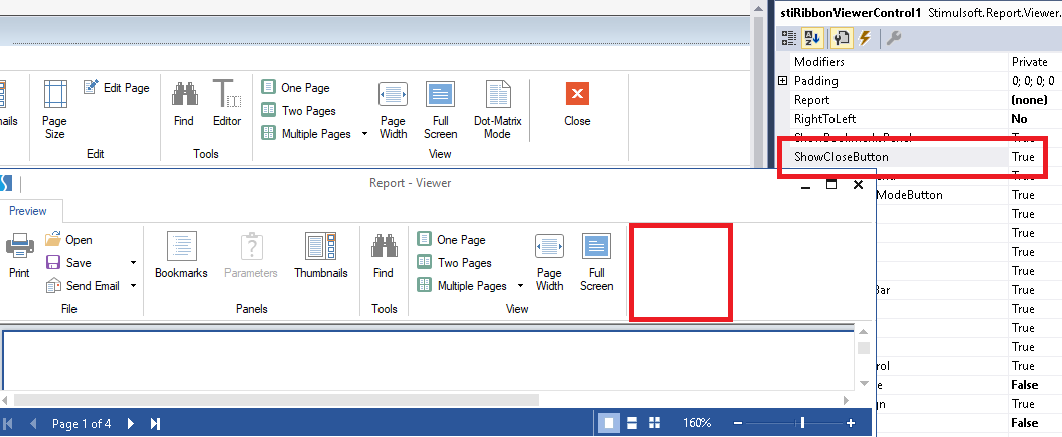Open the Send Email dropdown arrow
Image resolution: width=1062 pixels, height=437 pixels.
pos(133,286)
